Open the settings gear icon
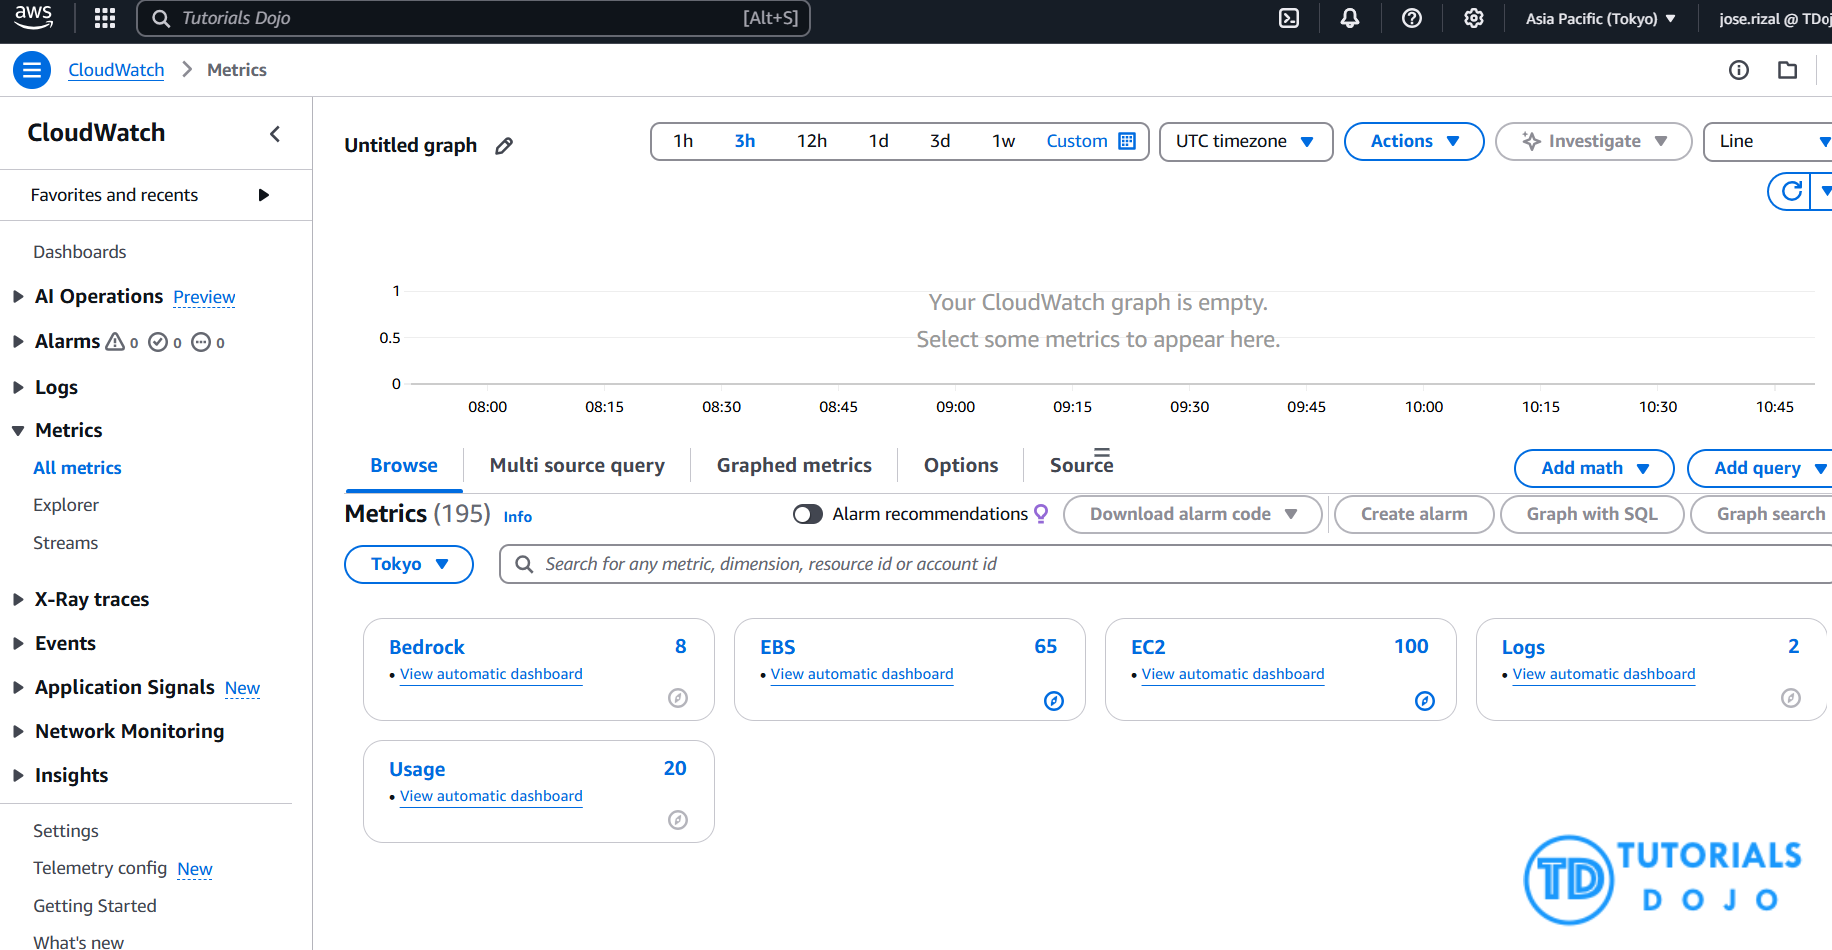The width and height of the screenshot is (1832, 950). click(x=1474, y=18)
